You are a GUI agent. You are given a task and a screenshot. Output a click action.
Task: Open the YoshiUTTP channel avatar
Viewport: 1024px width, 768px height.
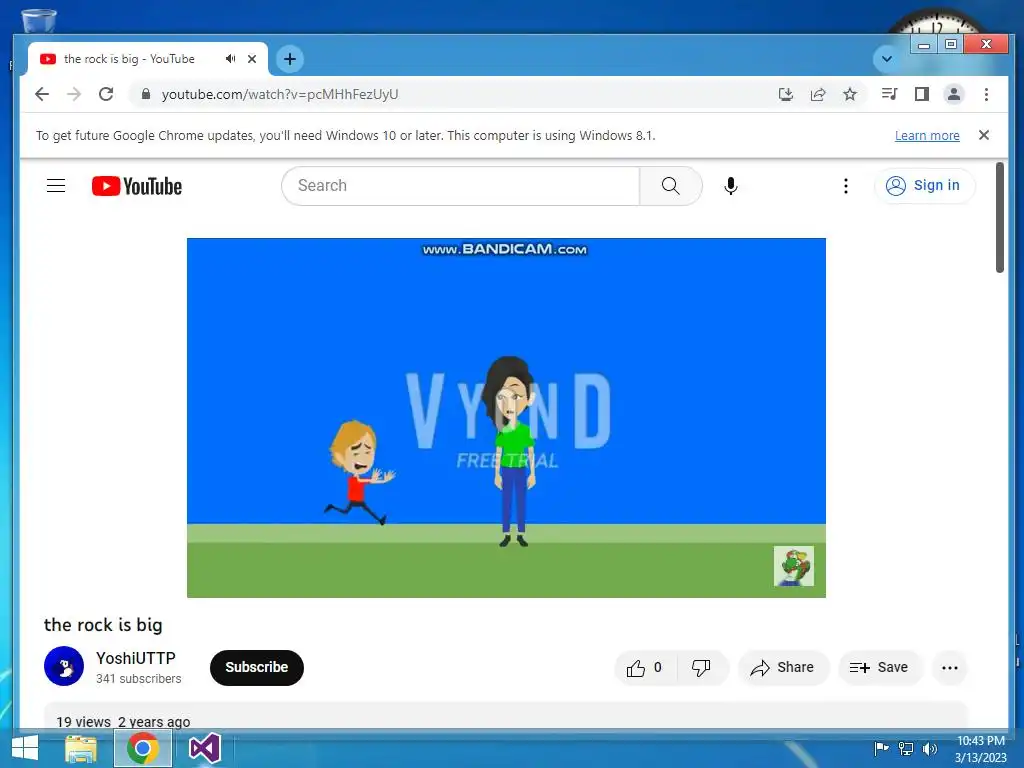pyautogui.click(x=64, y=666)
